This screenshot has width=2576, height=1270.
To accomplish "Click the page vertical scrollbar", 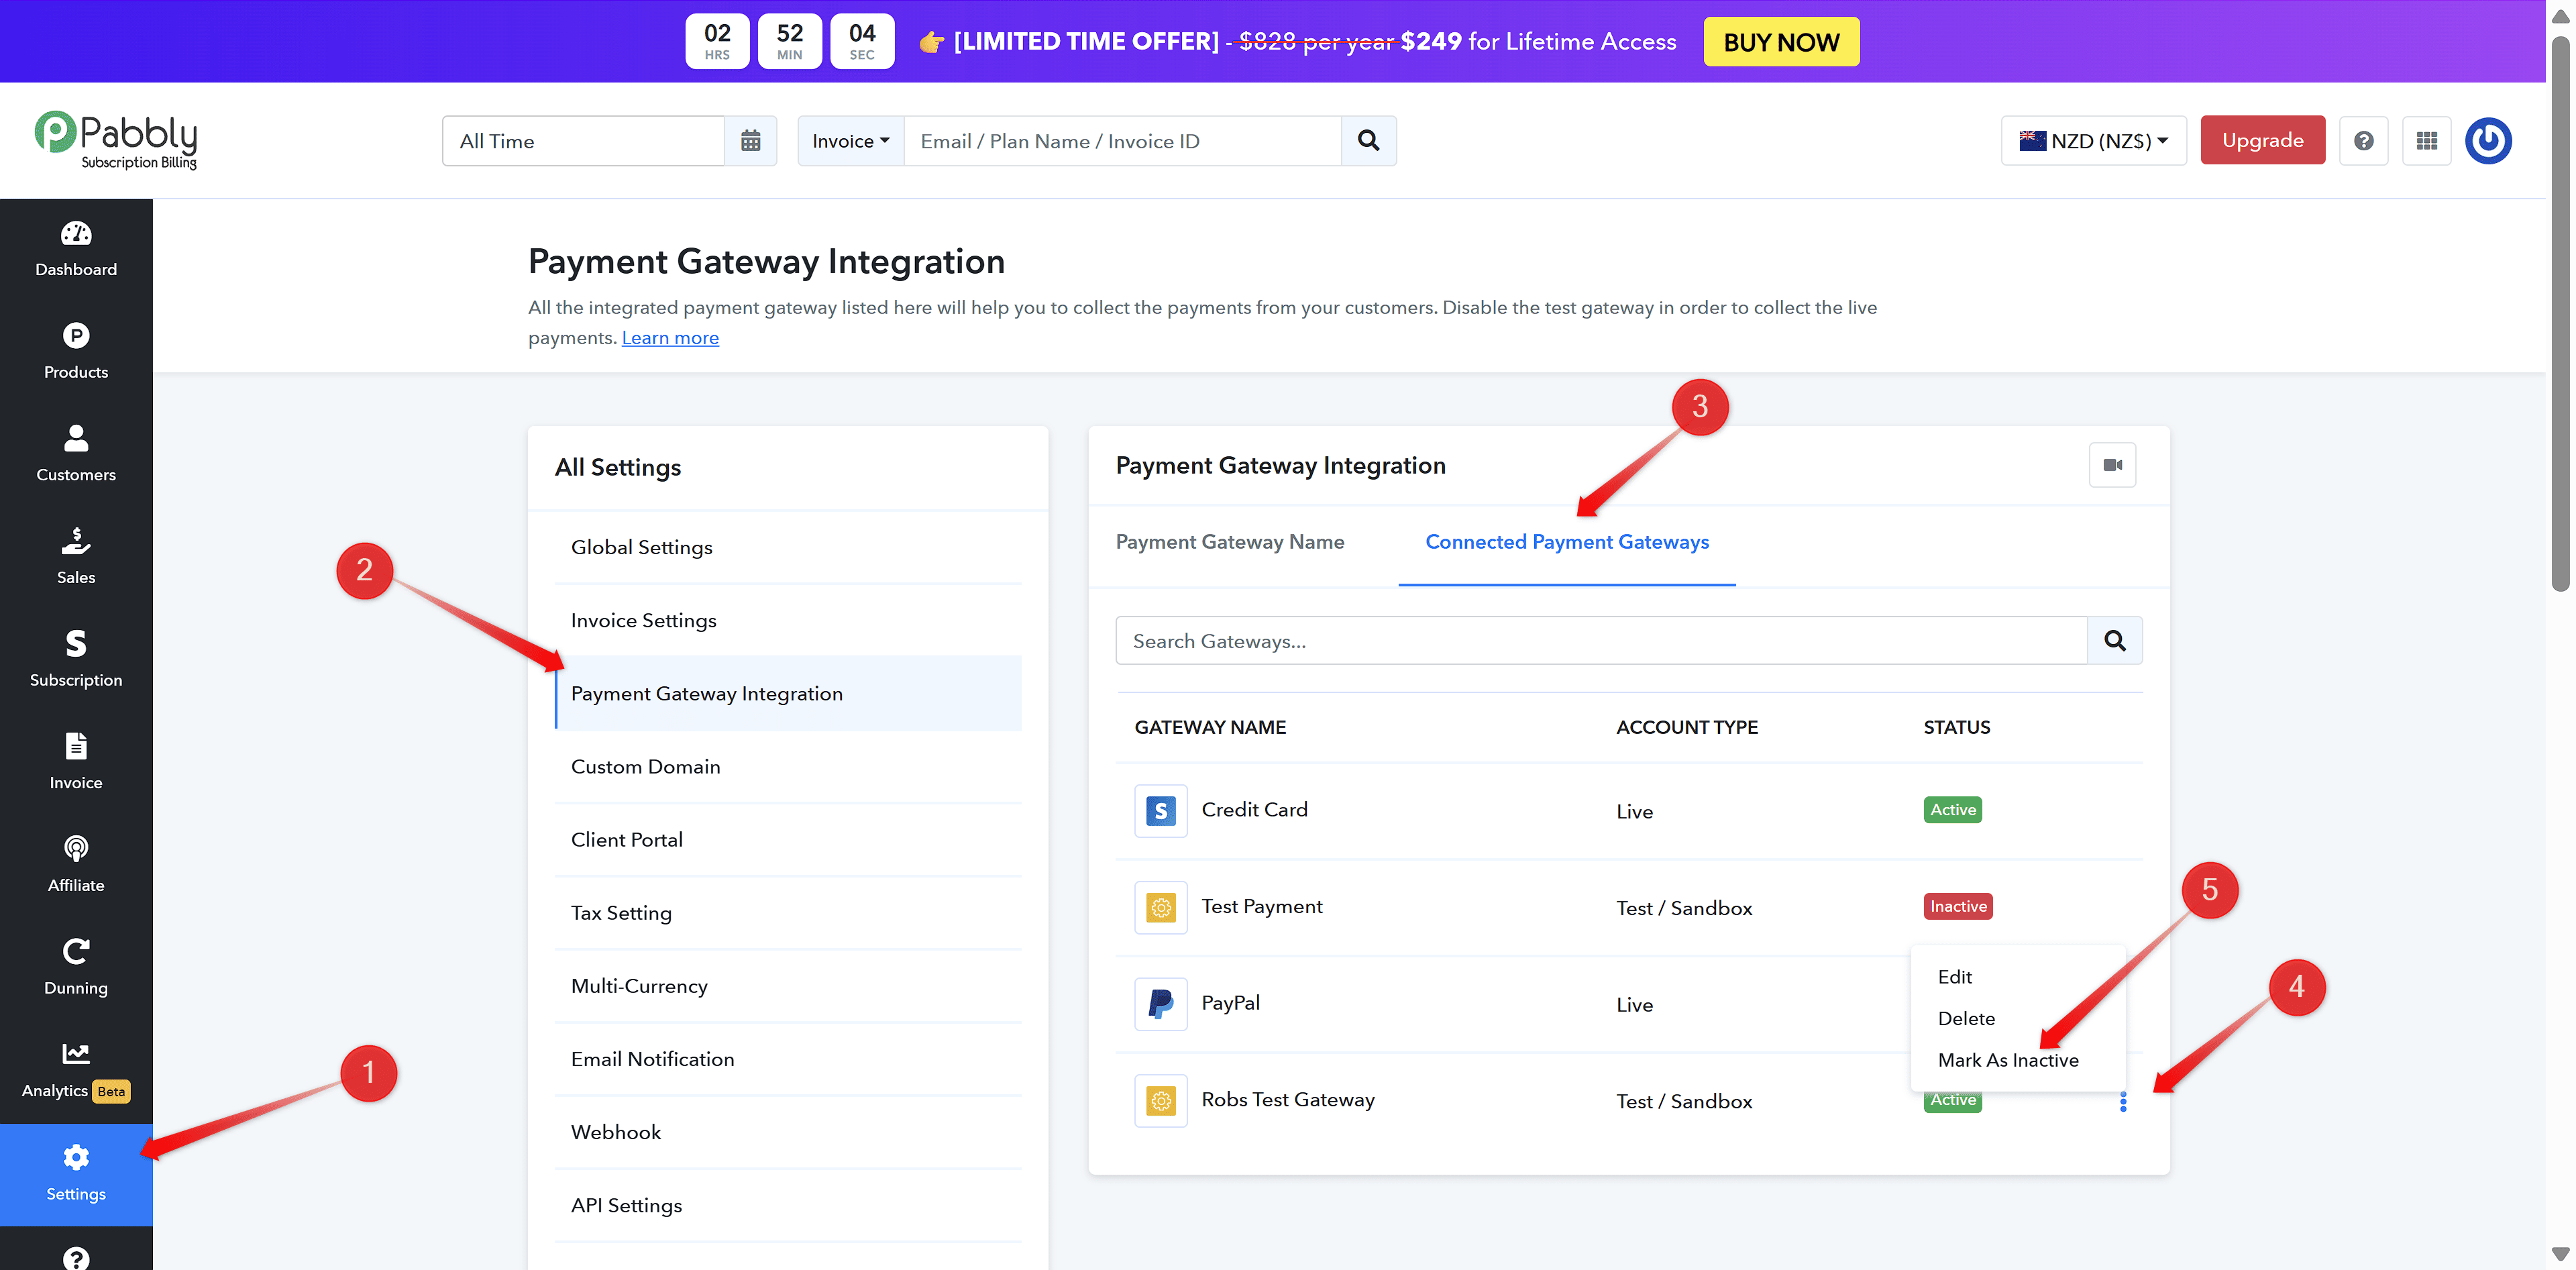I will coord(2560,313).
